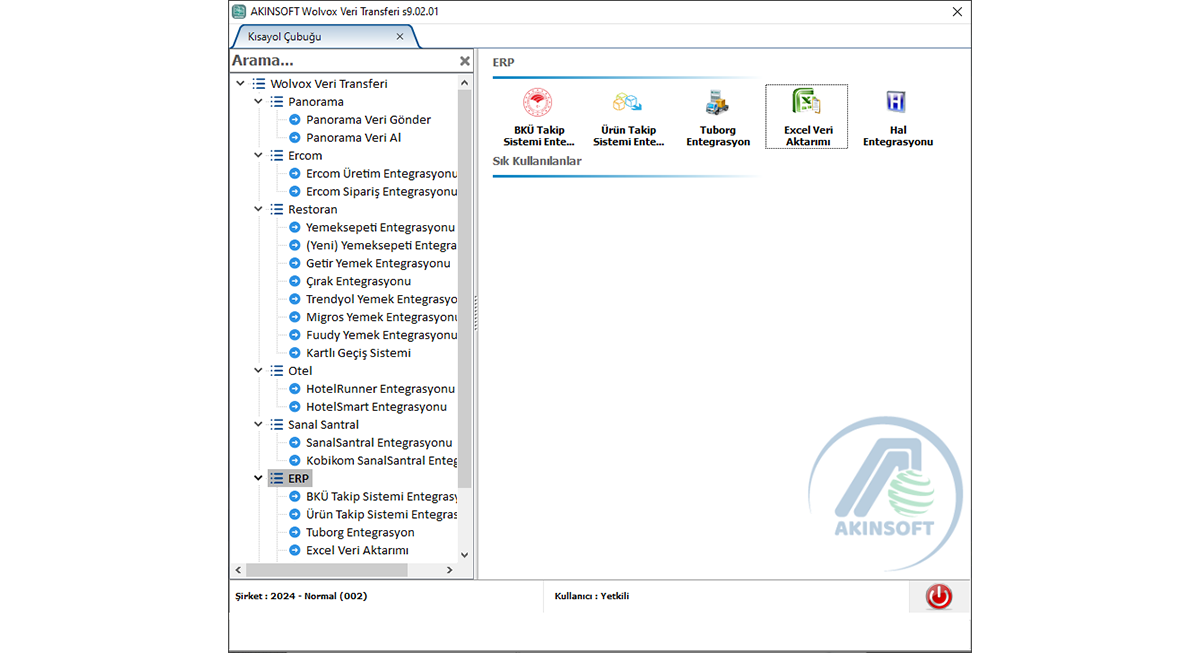Open Getir Yemek Entegrasyonu tree item
Screen dimensions: 1200x653
[377, 264]
